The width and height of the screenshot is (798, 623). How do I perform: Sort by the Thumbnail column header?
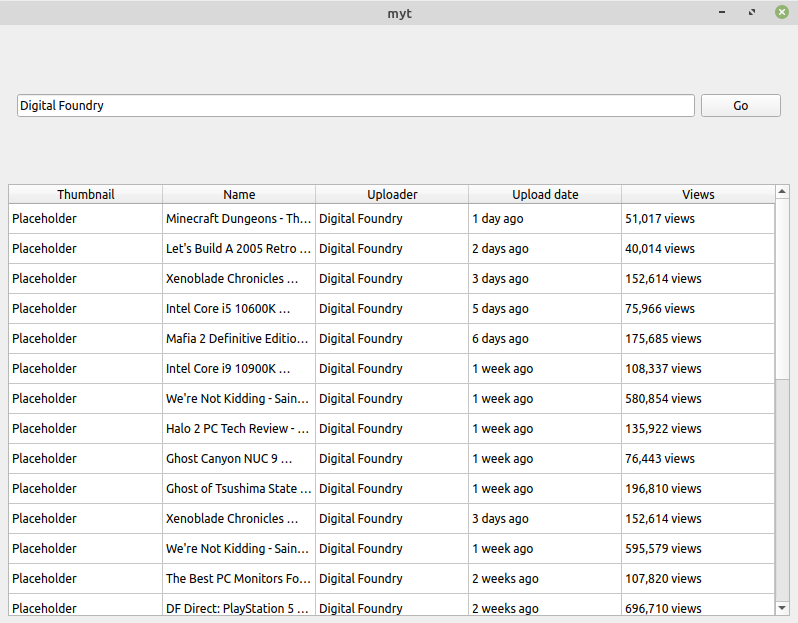point(86,194)
